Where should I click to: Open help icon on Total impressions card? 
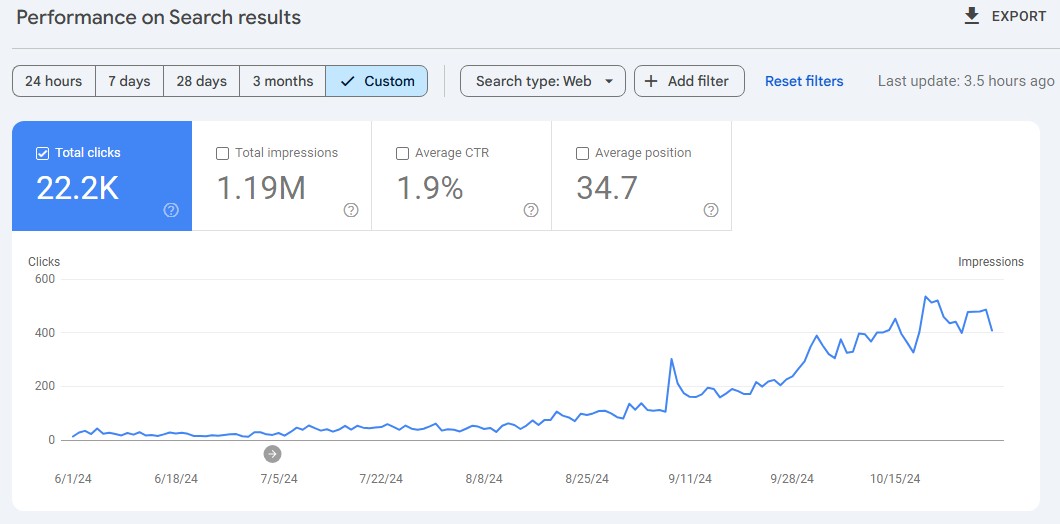tap(351, 210)
